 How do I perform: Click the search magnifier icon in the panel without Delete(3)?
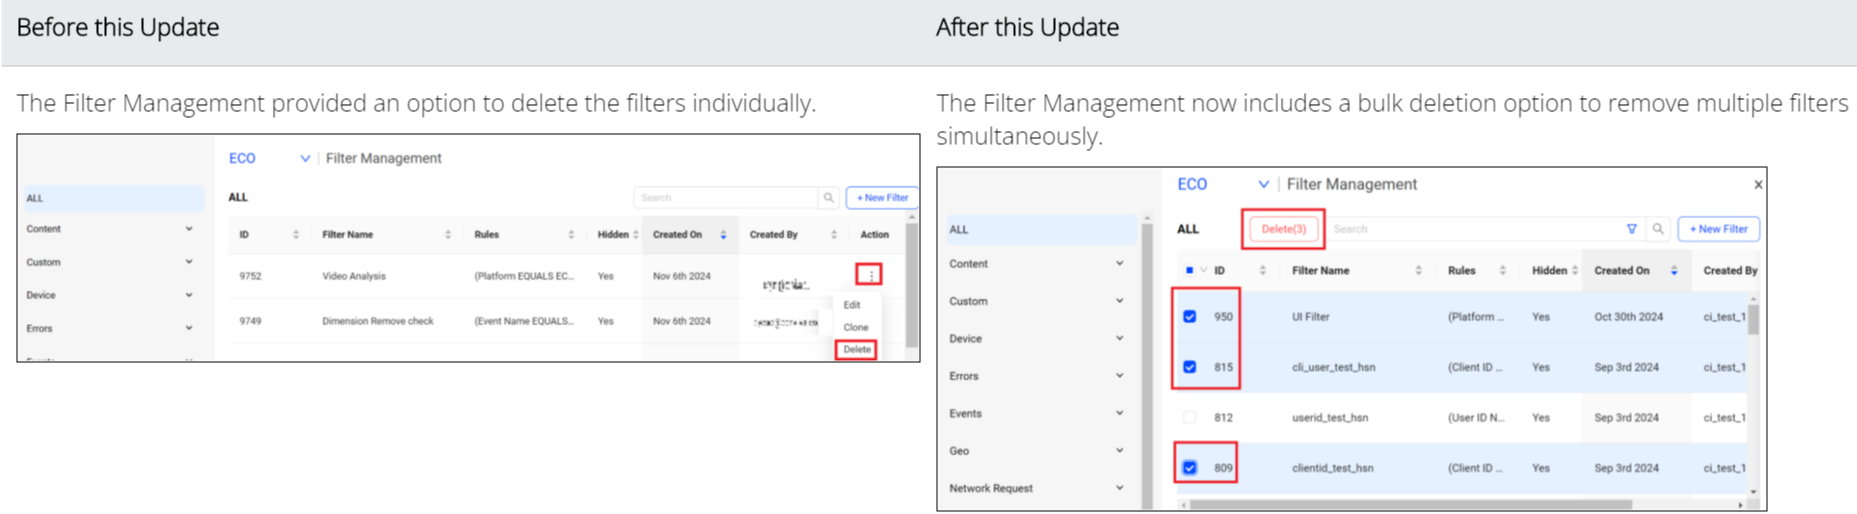click(x=828, y=198)
